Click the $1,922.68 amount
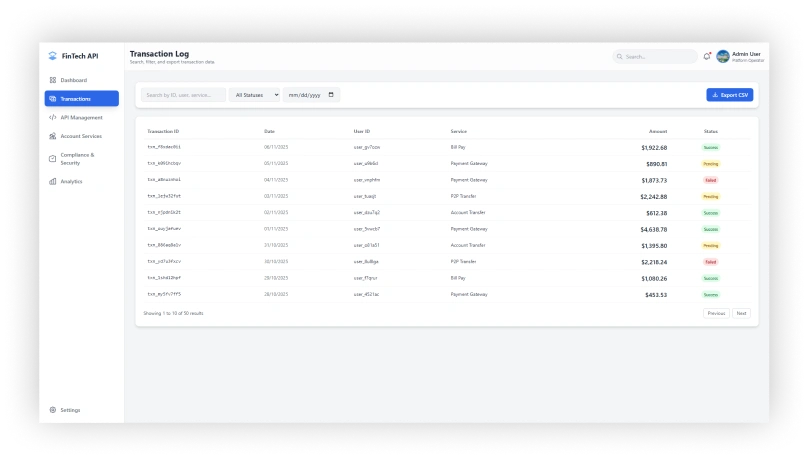The height and width of the screenshot is (460, 809). click(x=654, y=147)
